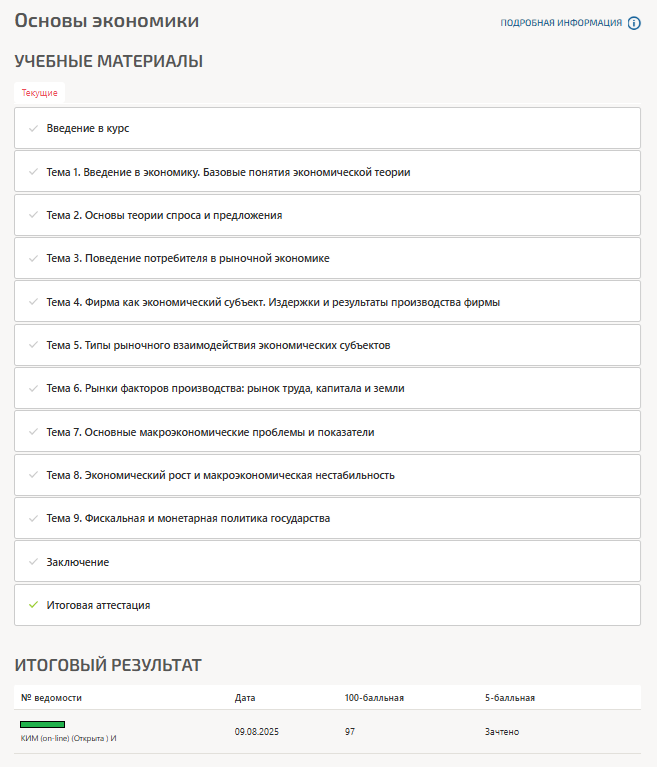Click the checkmark icon of Тема 3
657x767 pixels.
click(x=33, y=258)
